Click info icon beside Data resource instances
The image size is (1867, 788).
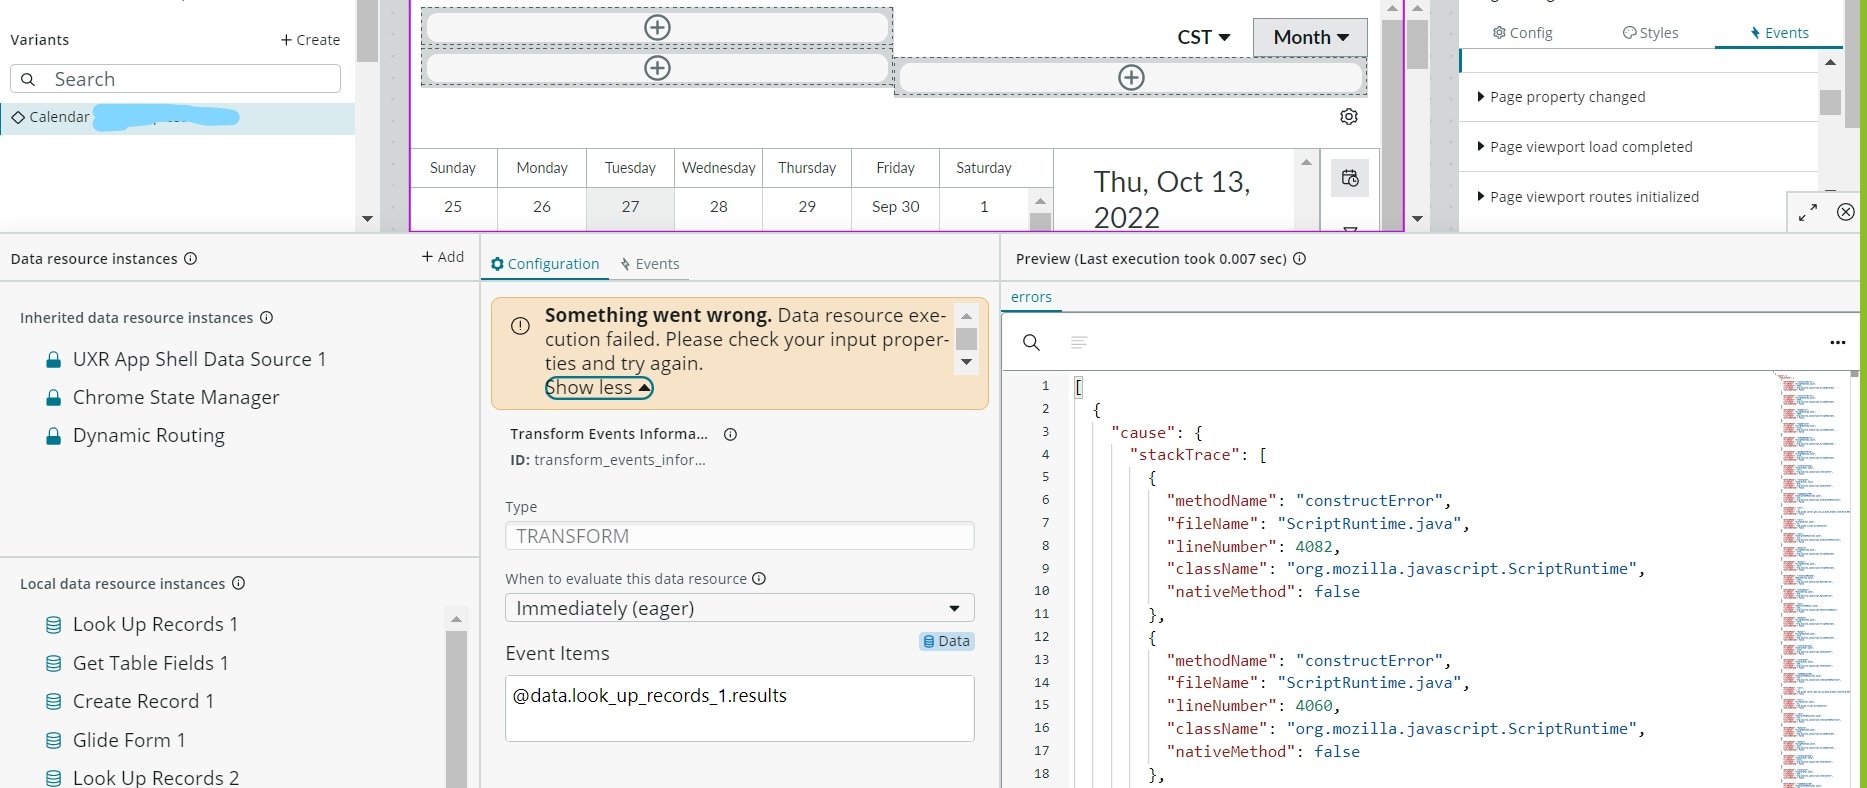click(190, 259)
